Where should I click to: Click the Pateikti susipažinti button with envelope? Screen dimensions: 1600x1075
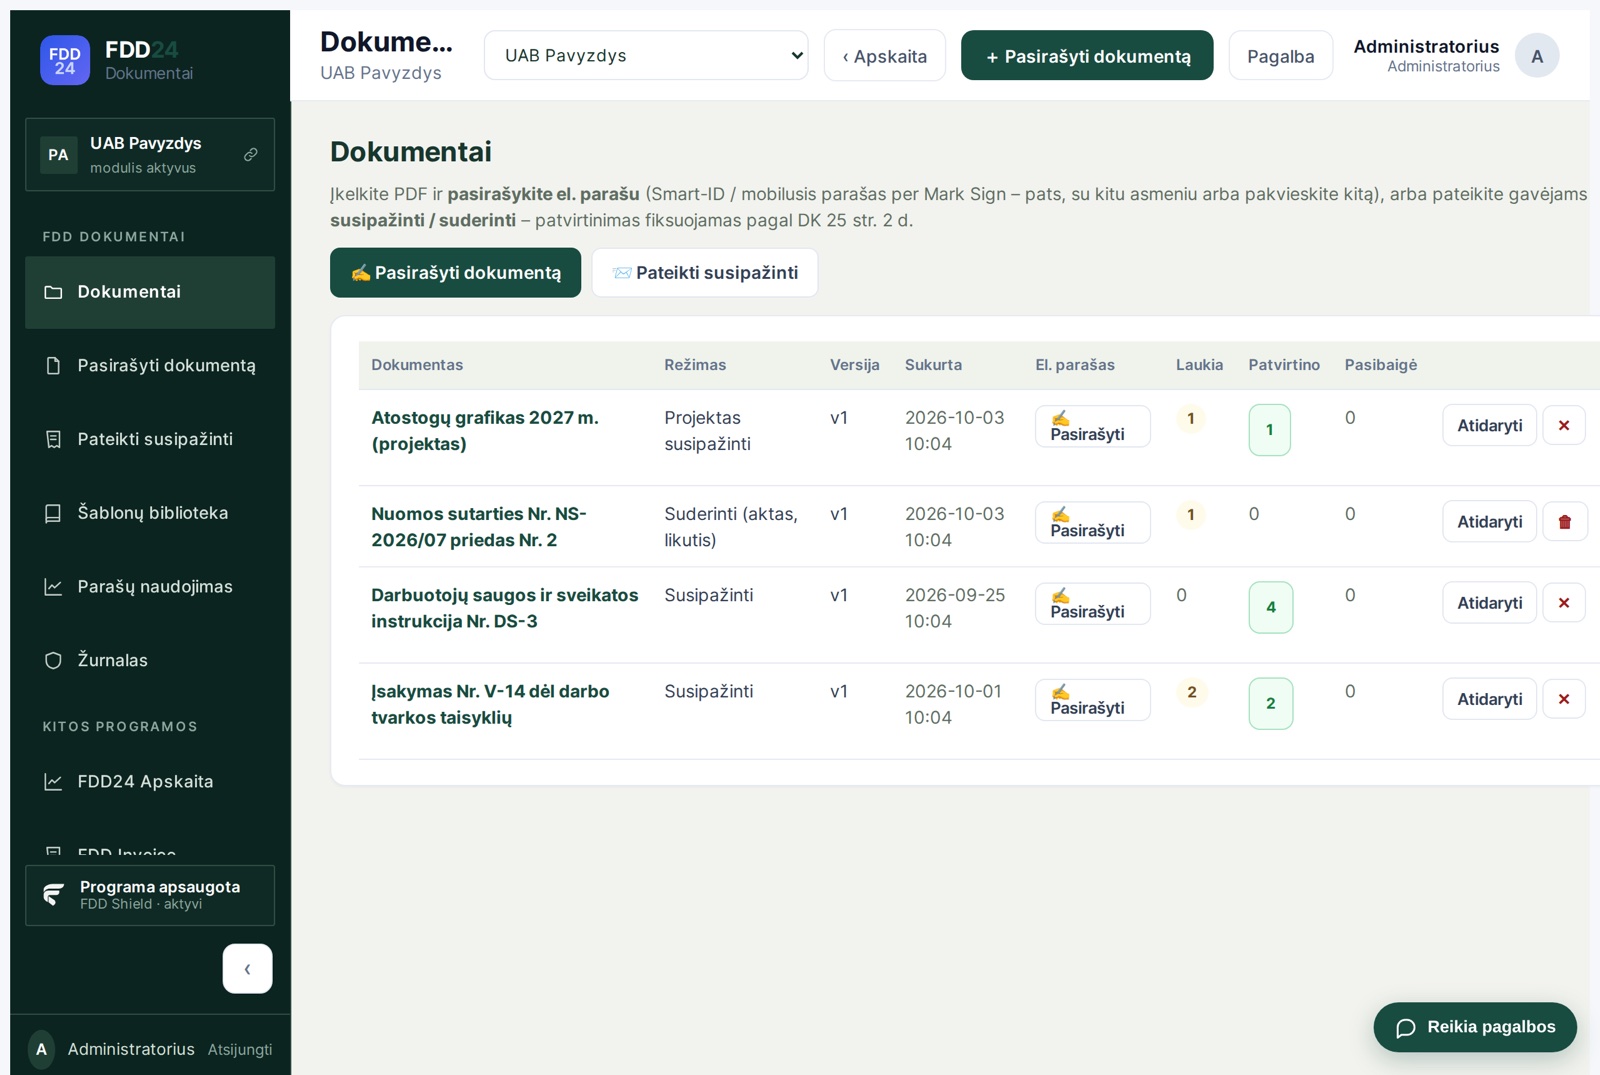(705, 273)
